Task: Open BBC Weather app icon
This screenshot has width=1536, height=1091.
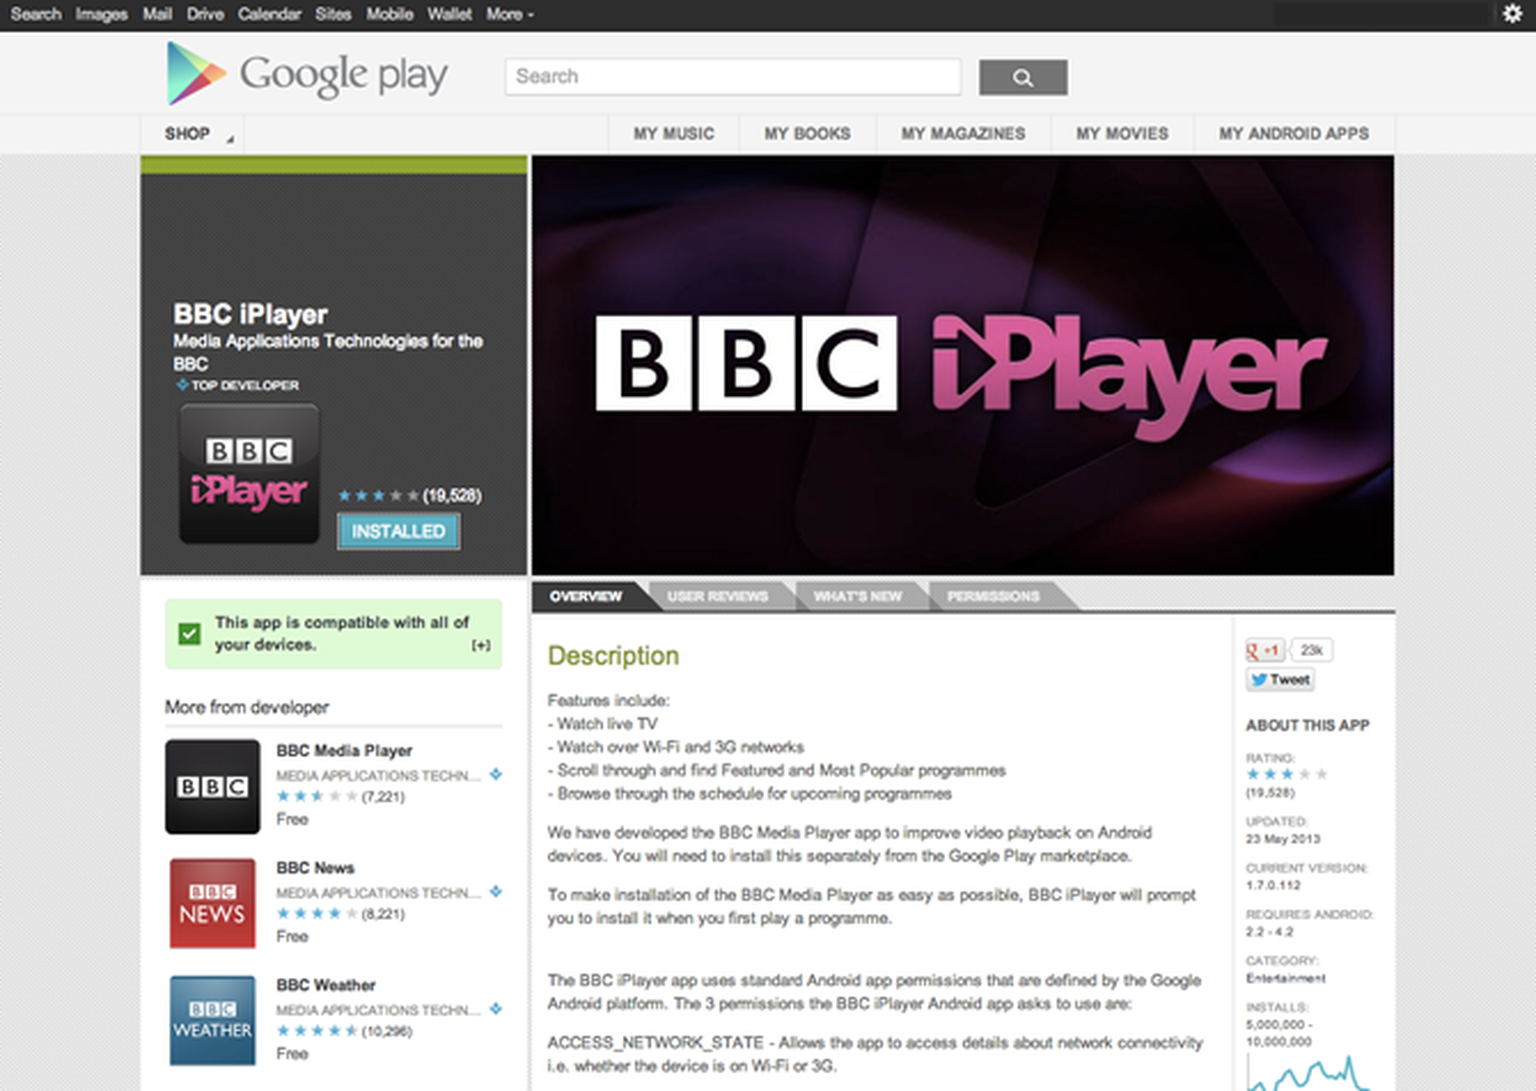Action: (x=212, y=1020)
